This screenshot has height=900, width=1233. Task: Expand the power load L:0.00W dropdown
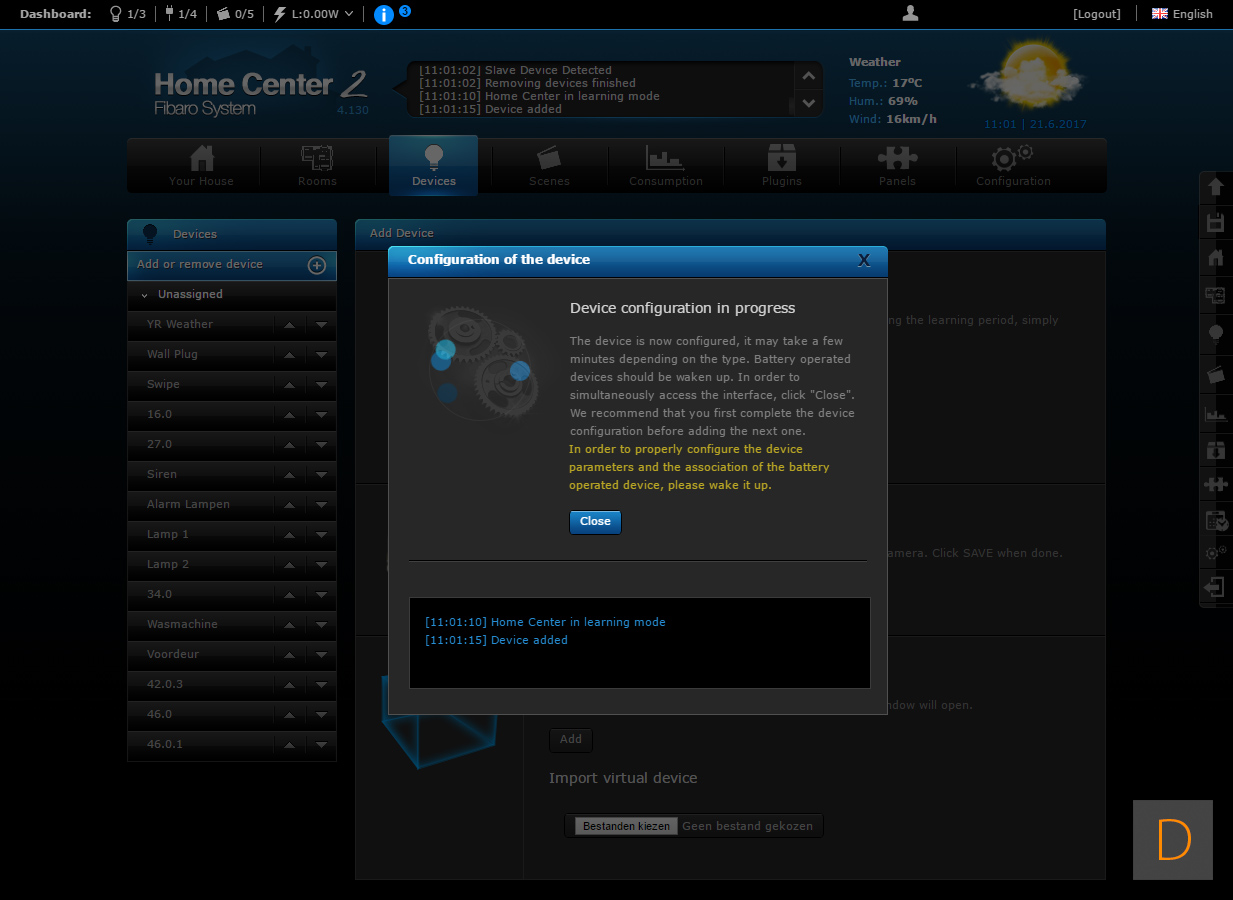click(x=313, y=14)
